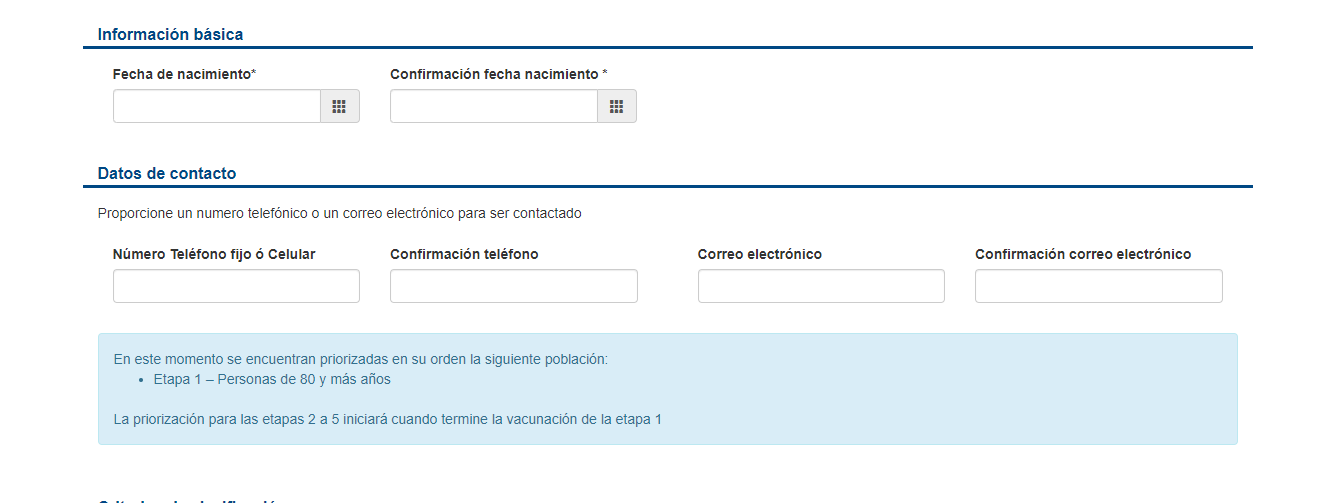Click the Información básica section heading
This screenshot has height=503, width=1323.
pos(170,34)
